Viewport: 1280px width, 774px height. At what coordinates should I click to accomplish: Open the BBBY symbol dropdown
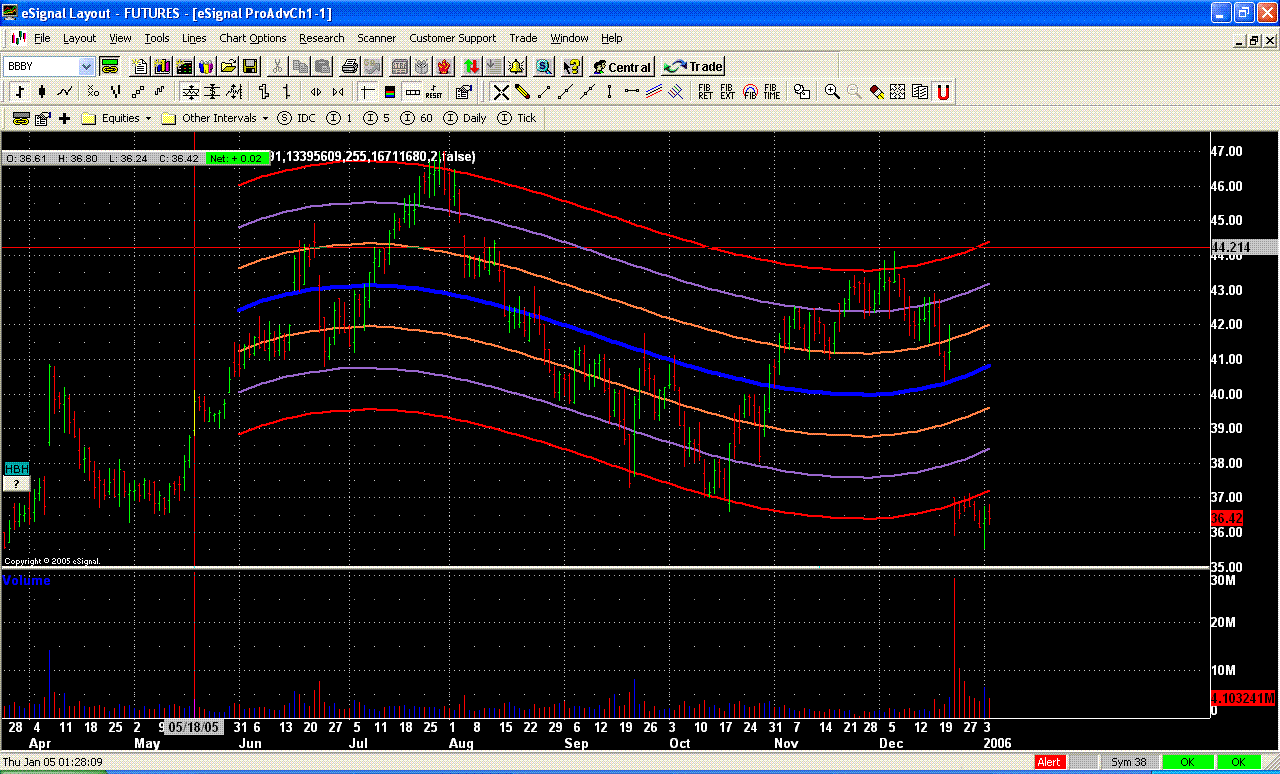[86, 67]
